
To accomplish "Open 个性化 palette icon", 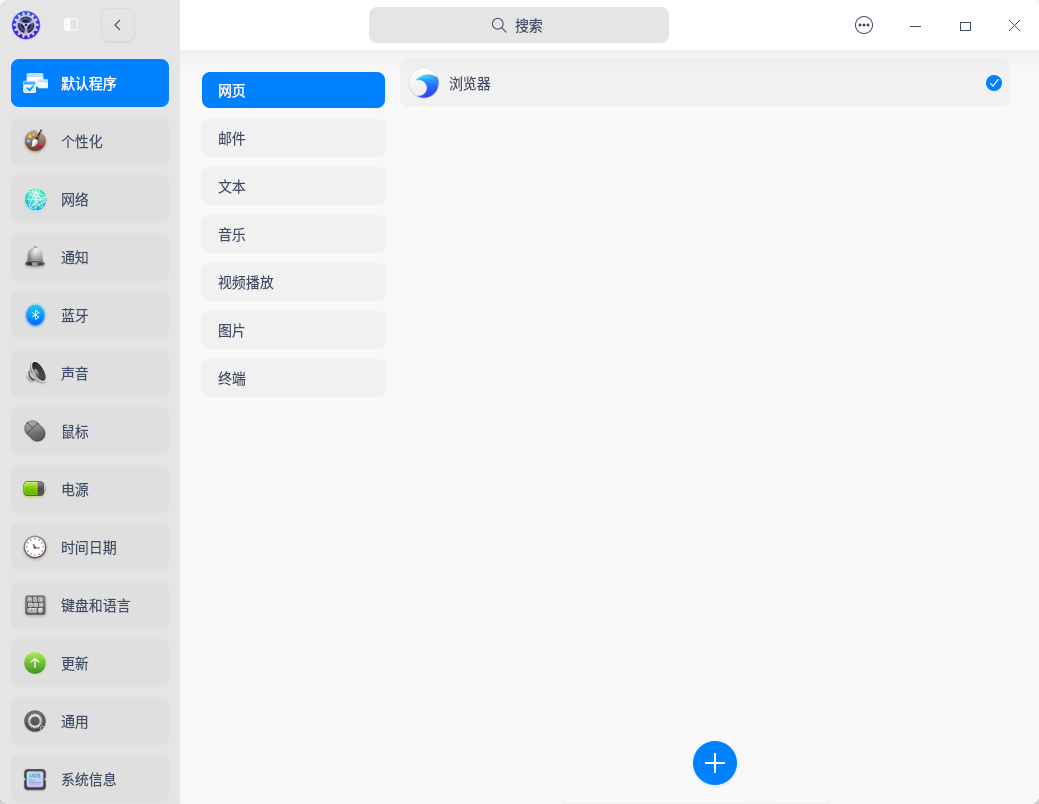I will click(x=35, y=141).
